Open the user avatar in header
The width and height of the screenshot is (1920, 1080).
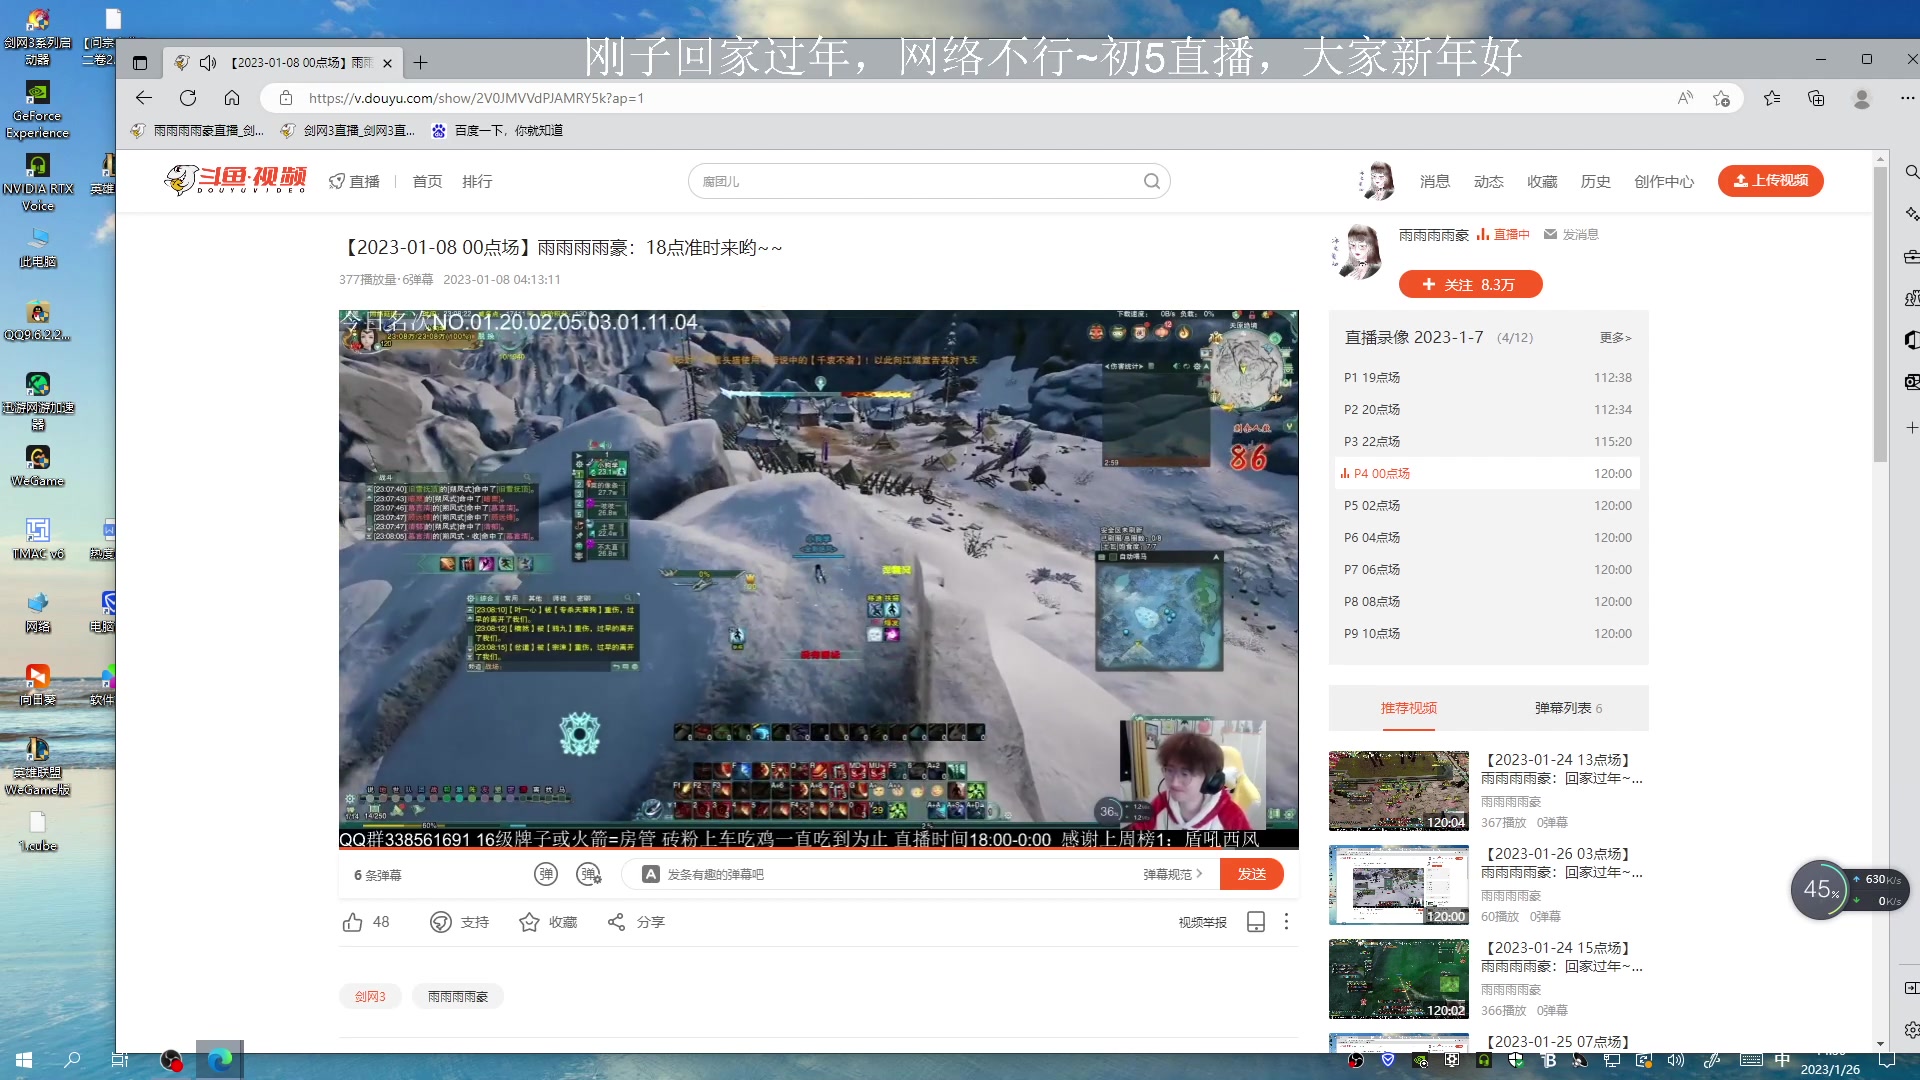coord(1377,181)
